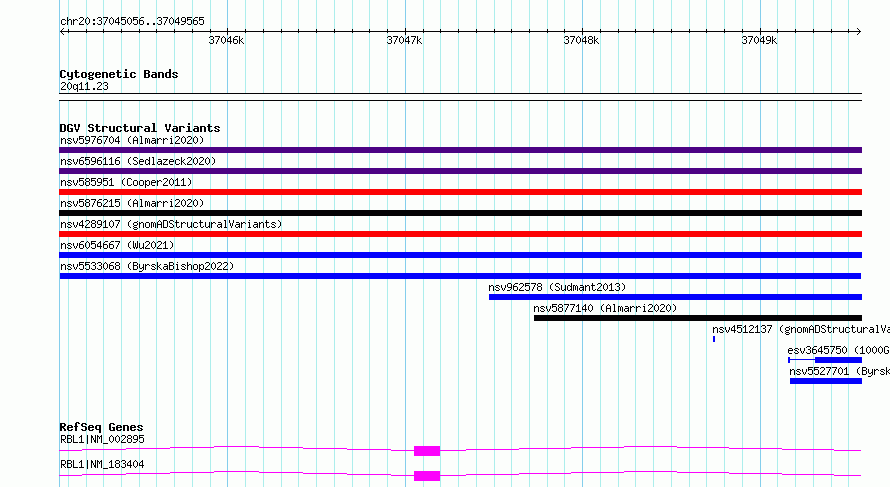Click the 37047k ruler tick label
Viewport: 890px width, 487px height.
404,40
